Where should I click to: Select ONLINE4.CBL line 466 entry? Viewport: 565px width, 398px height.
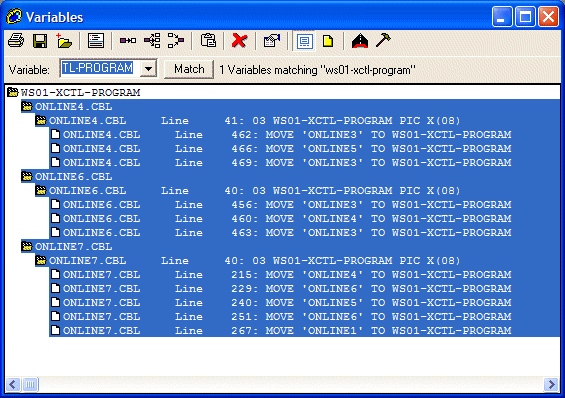287,149
